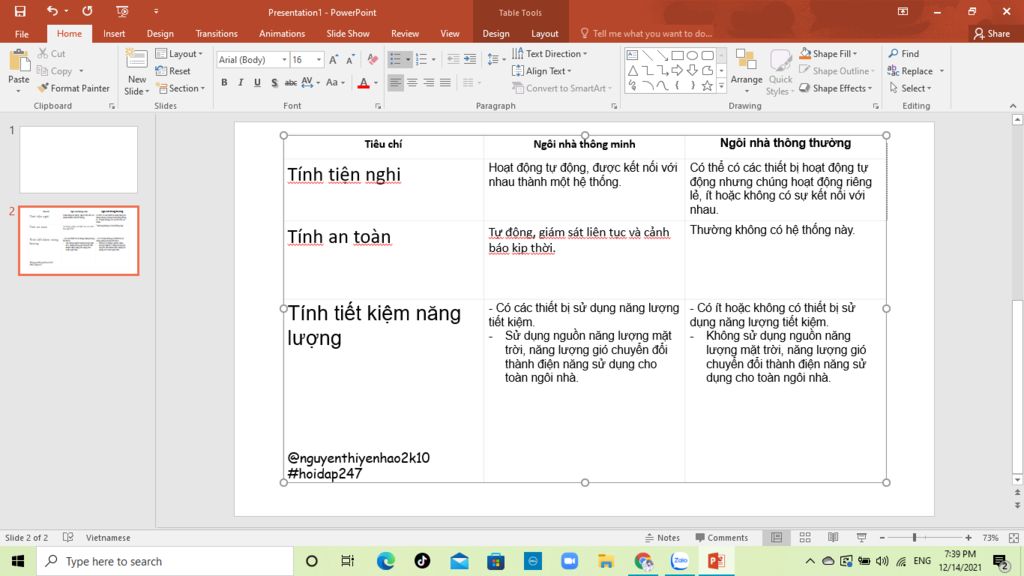Fit slide to current window icon
The image size is (1024, 576).
tap(1014, 537)
